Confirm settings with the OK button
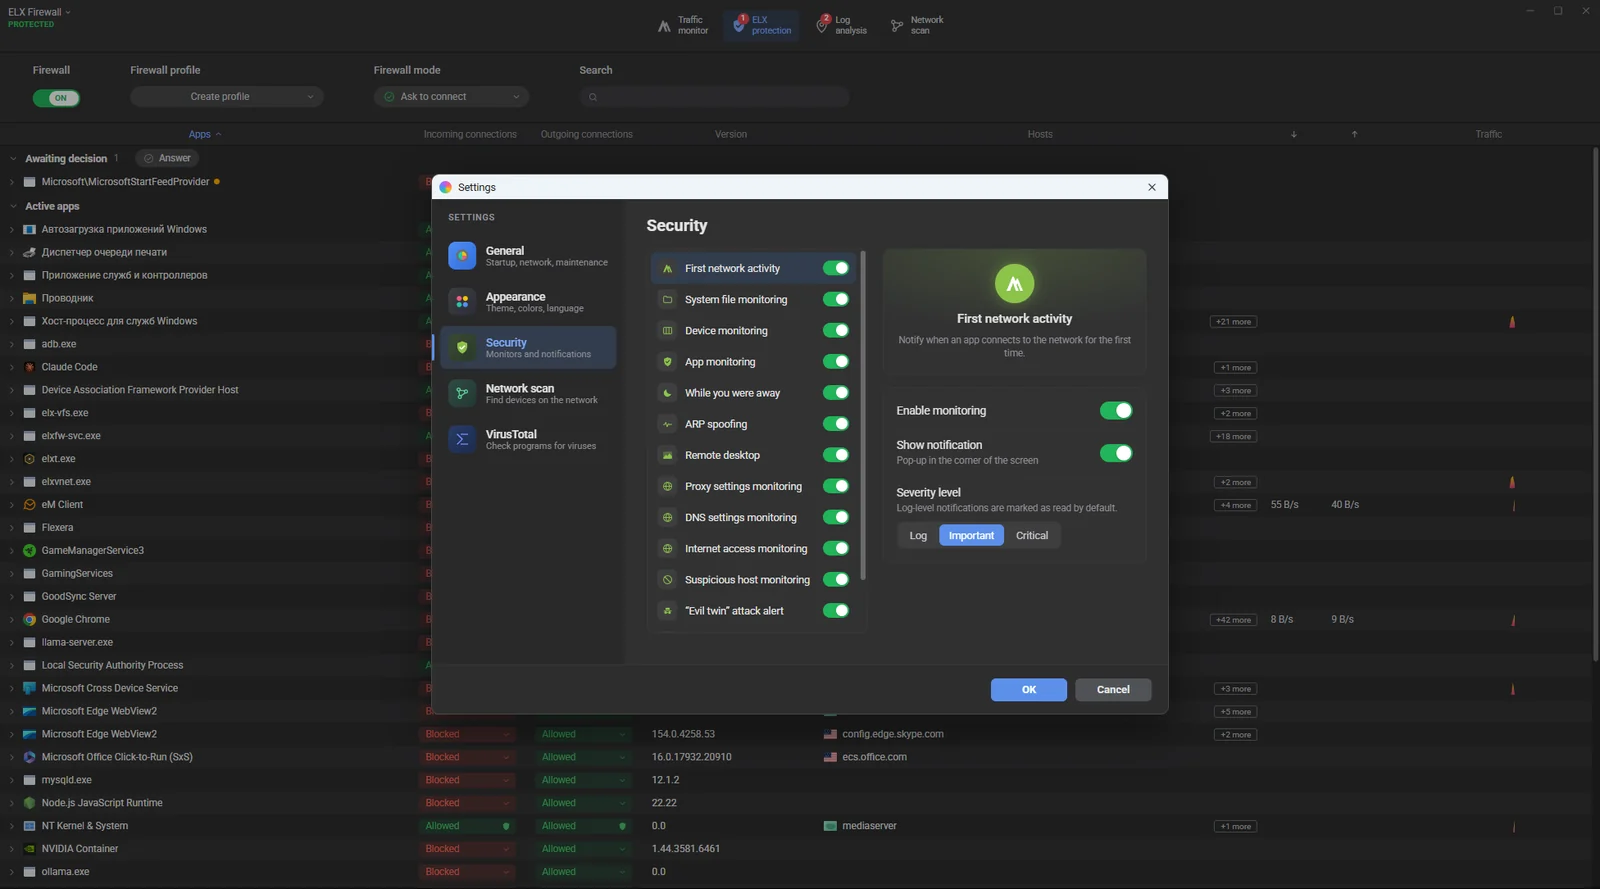 [x=1029, y=690]
